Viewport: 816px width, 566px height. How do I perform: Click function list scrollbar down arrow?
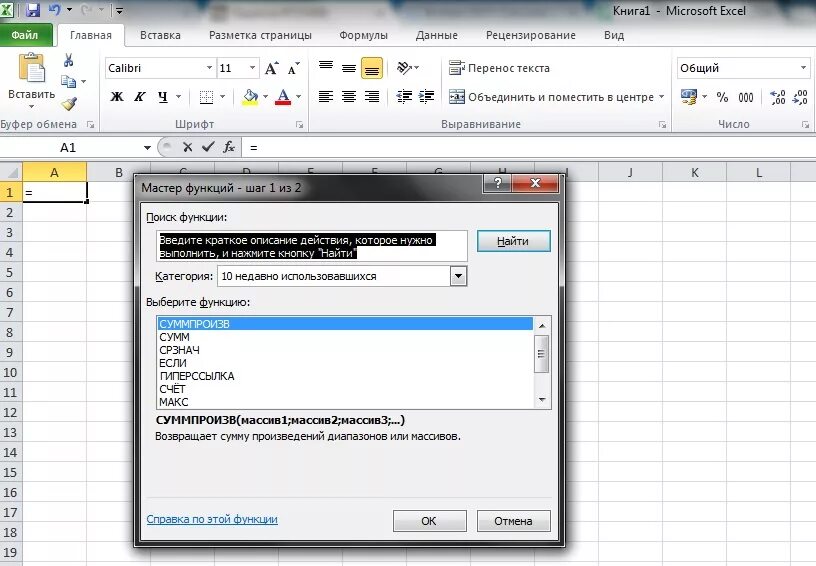[x=542, y=400]
